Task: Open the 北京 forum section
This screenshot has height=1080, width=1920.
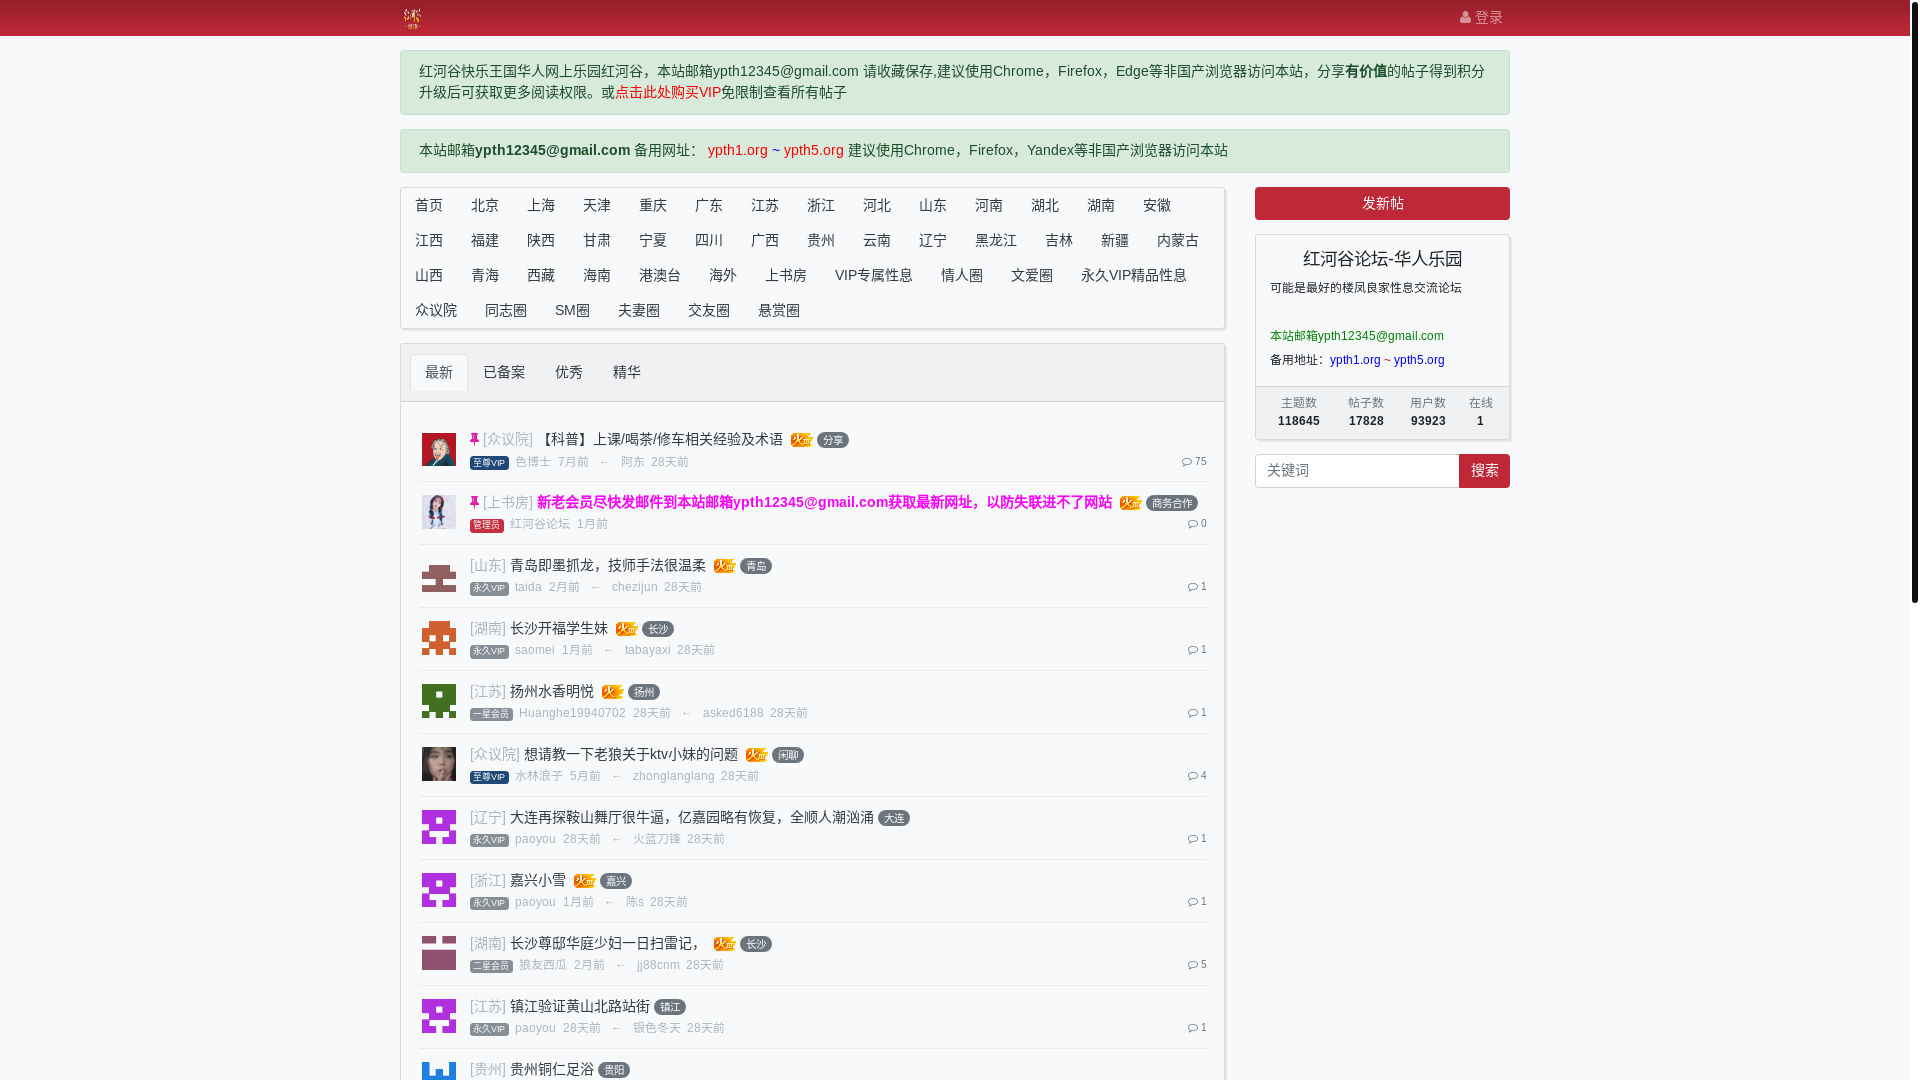Action: (x=485, y=205)
